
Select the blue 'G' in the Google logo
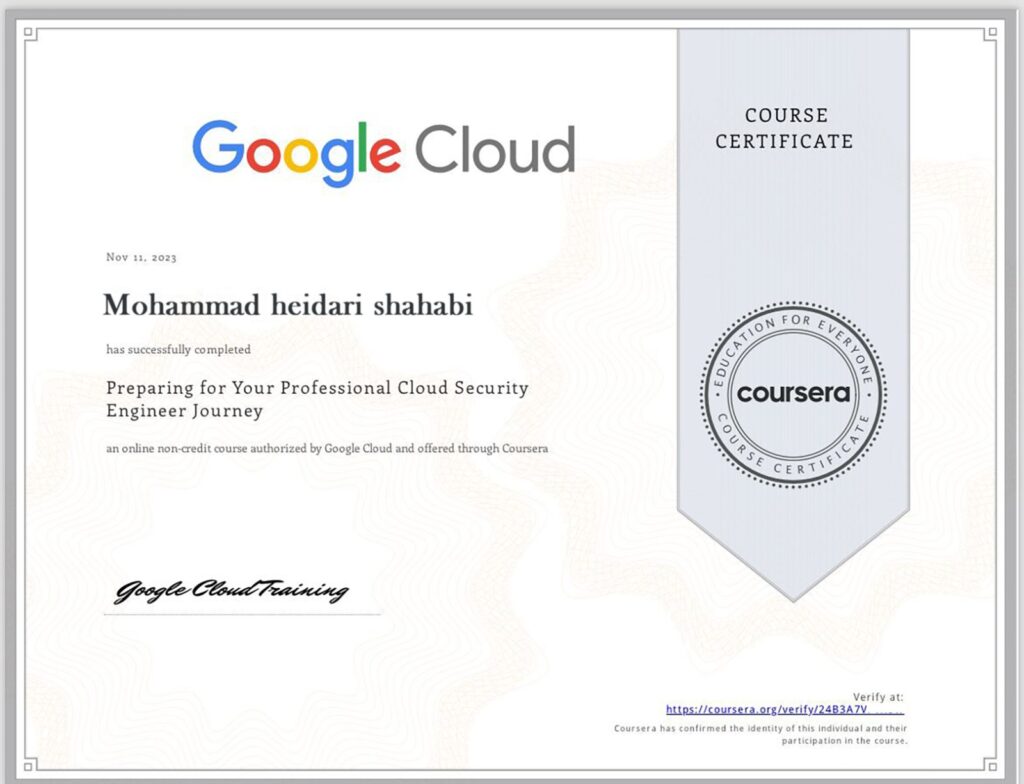pyautogui.click(x=216, y=148)
